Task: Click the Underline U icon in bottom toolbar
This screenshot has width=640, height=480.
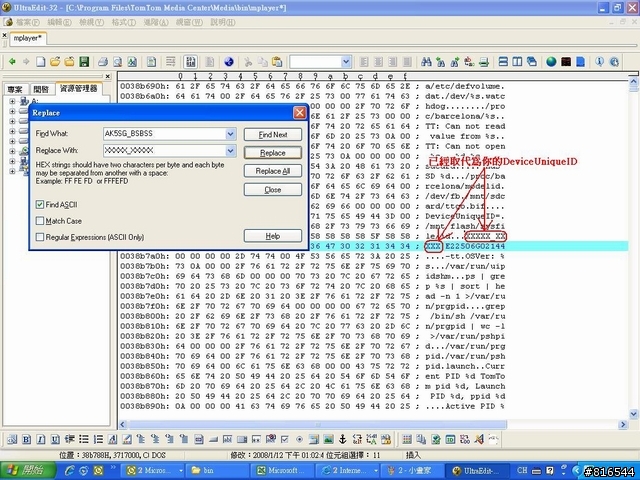Action: click(x=55, y=439)
